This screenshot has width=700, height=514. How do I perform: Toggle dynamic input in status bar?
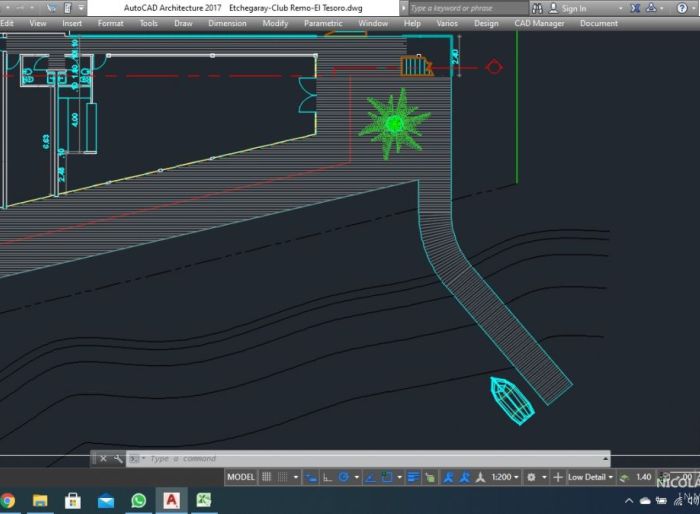click(x=311, y=477)
